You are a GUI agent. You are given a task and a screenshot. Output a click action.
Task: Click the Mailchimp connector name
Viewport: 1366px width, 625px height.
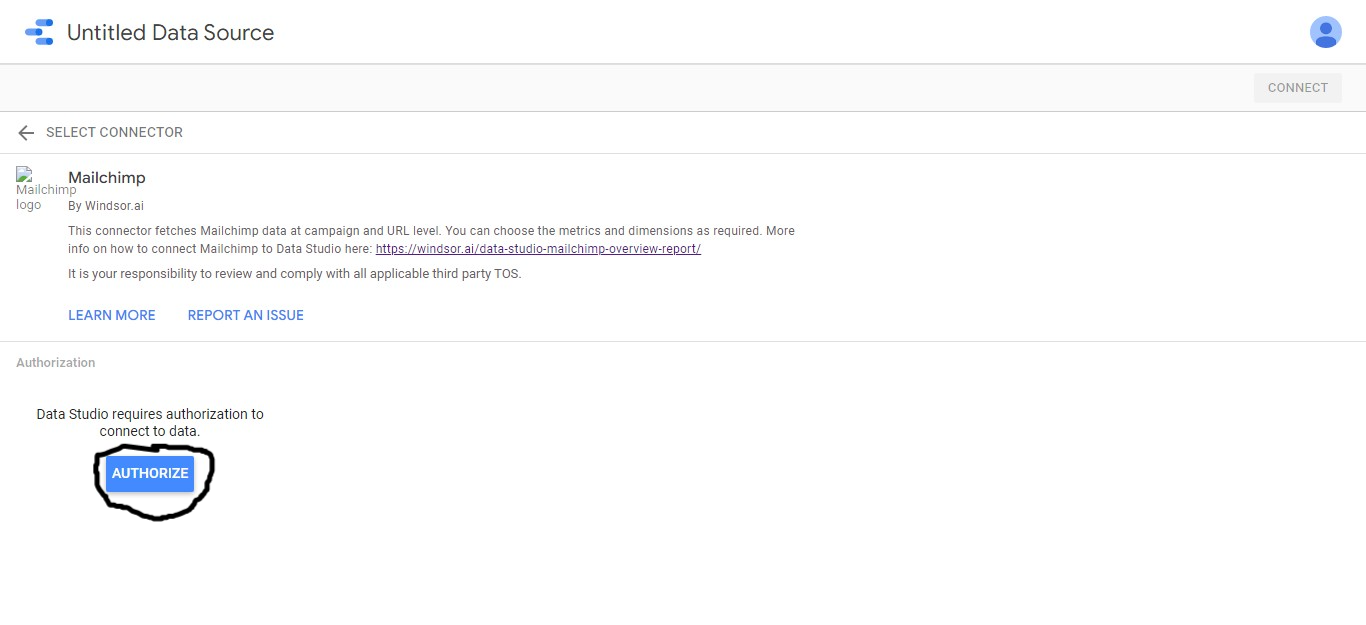(x=107, y=177)
